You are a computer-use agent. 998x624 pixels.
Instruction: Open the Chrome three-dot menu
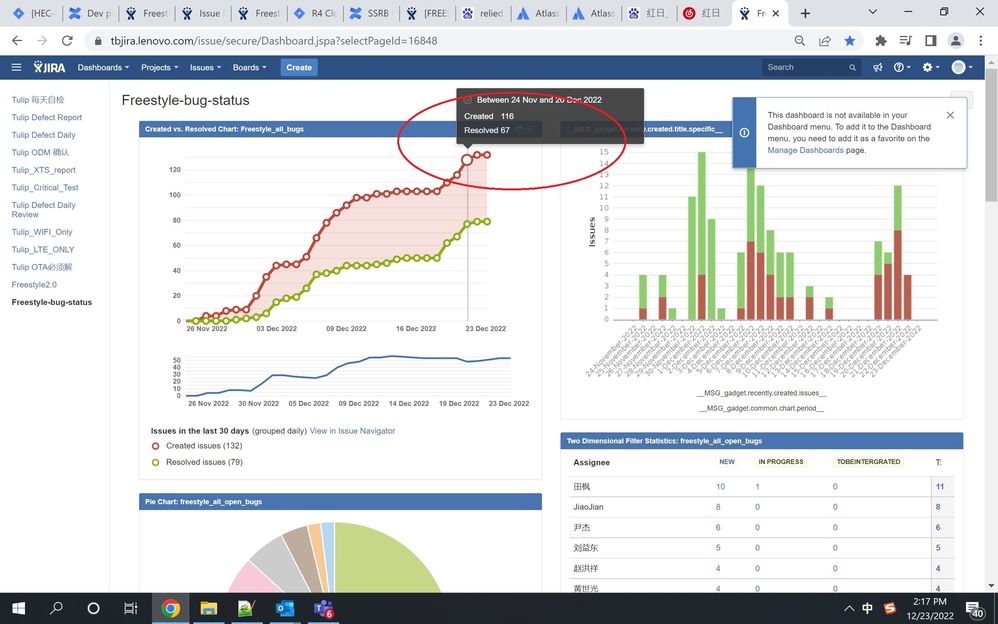pos(981,41)
